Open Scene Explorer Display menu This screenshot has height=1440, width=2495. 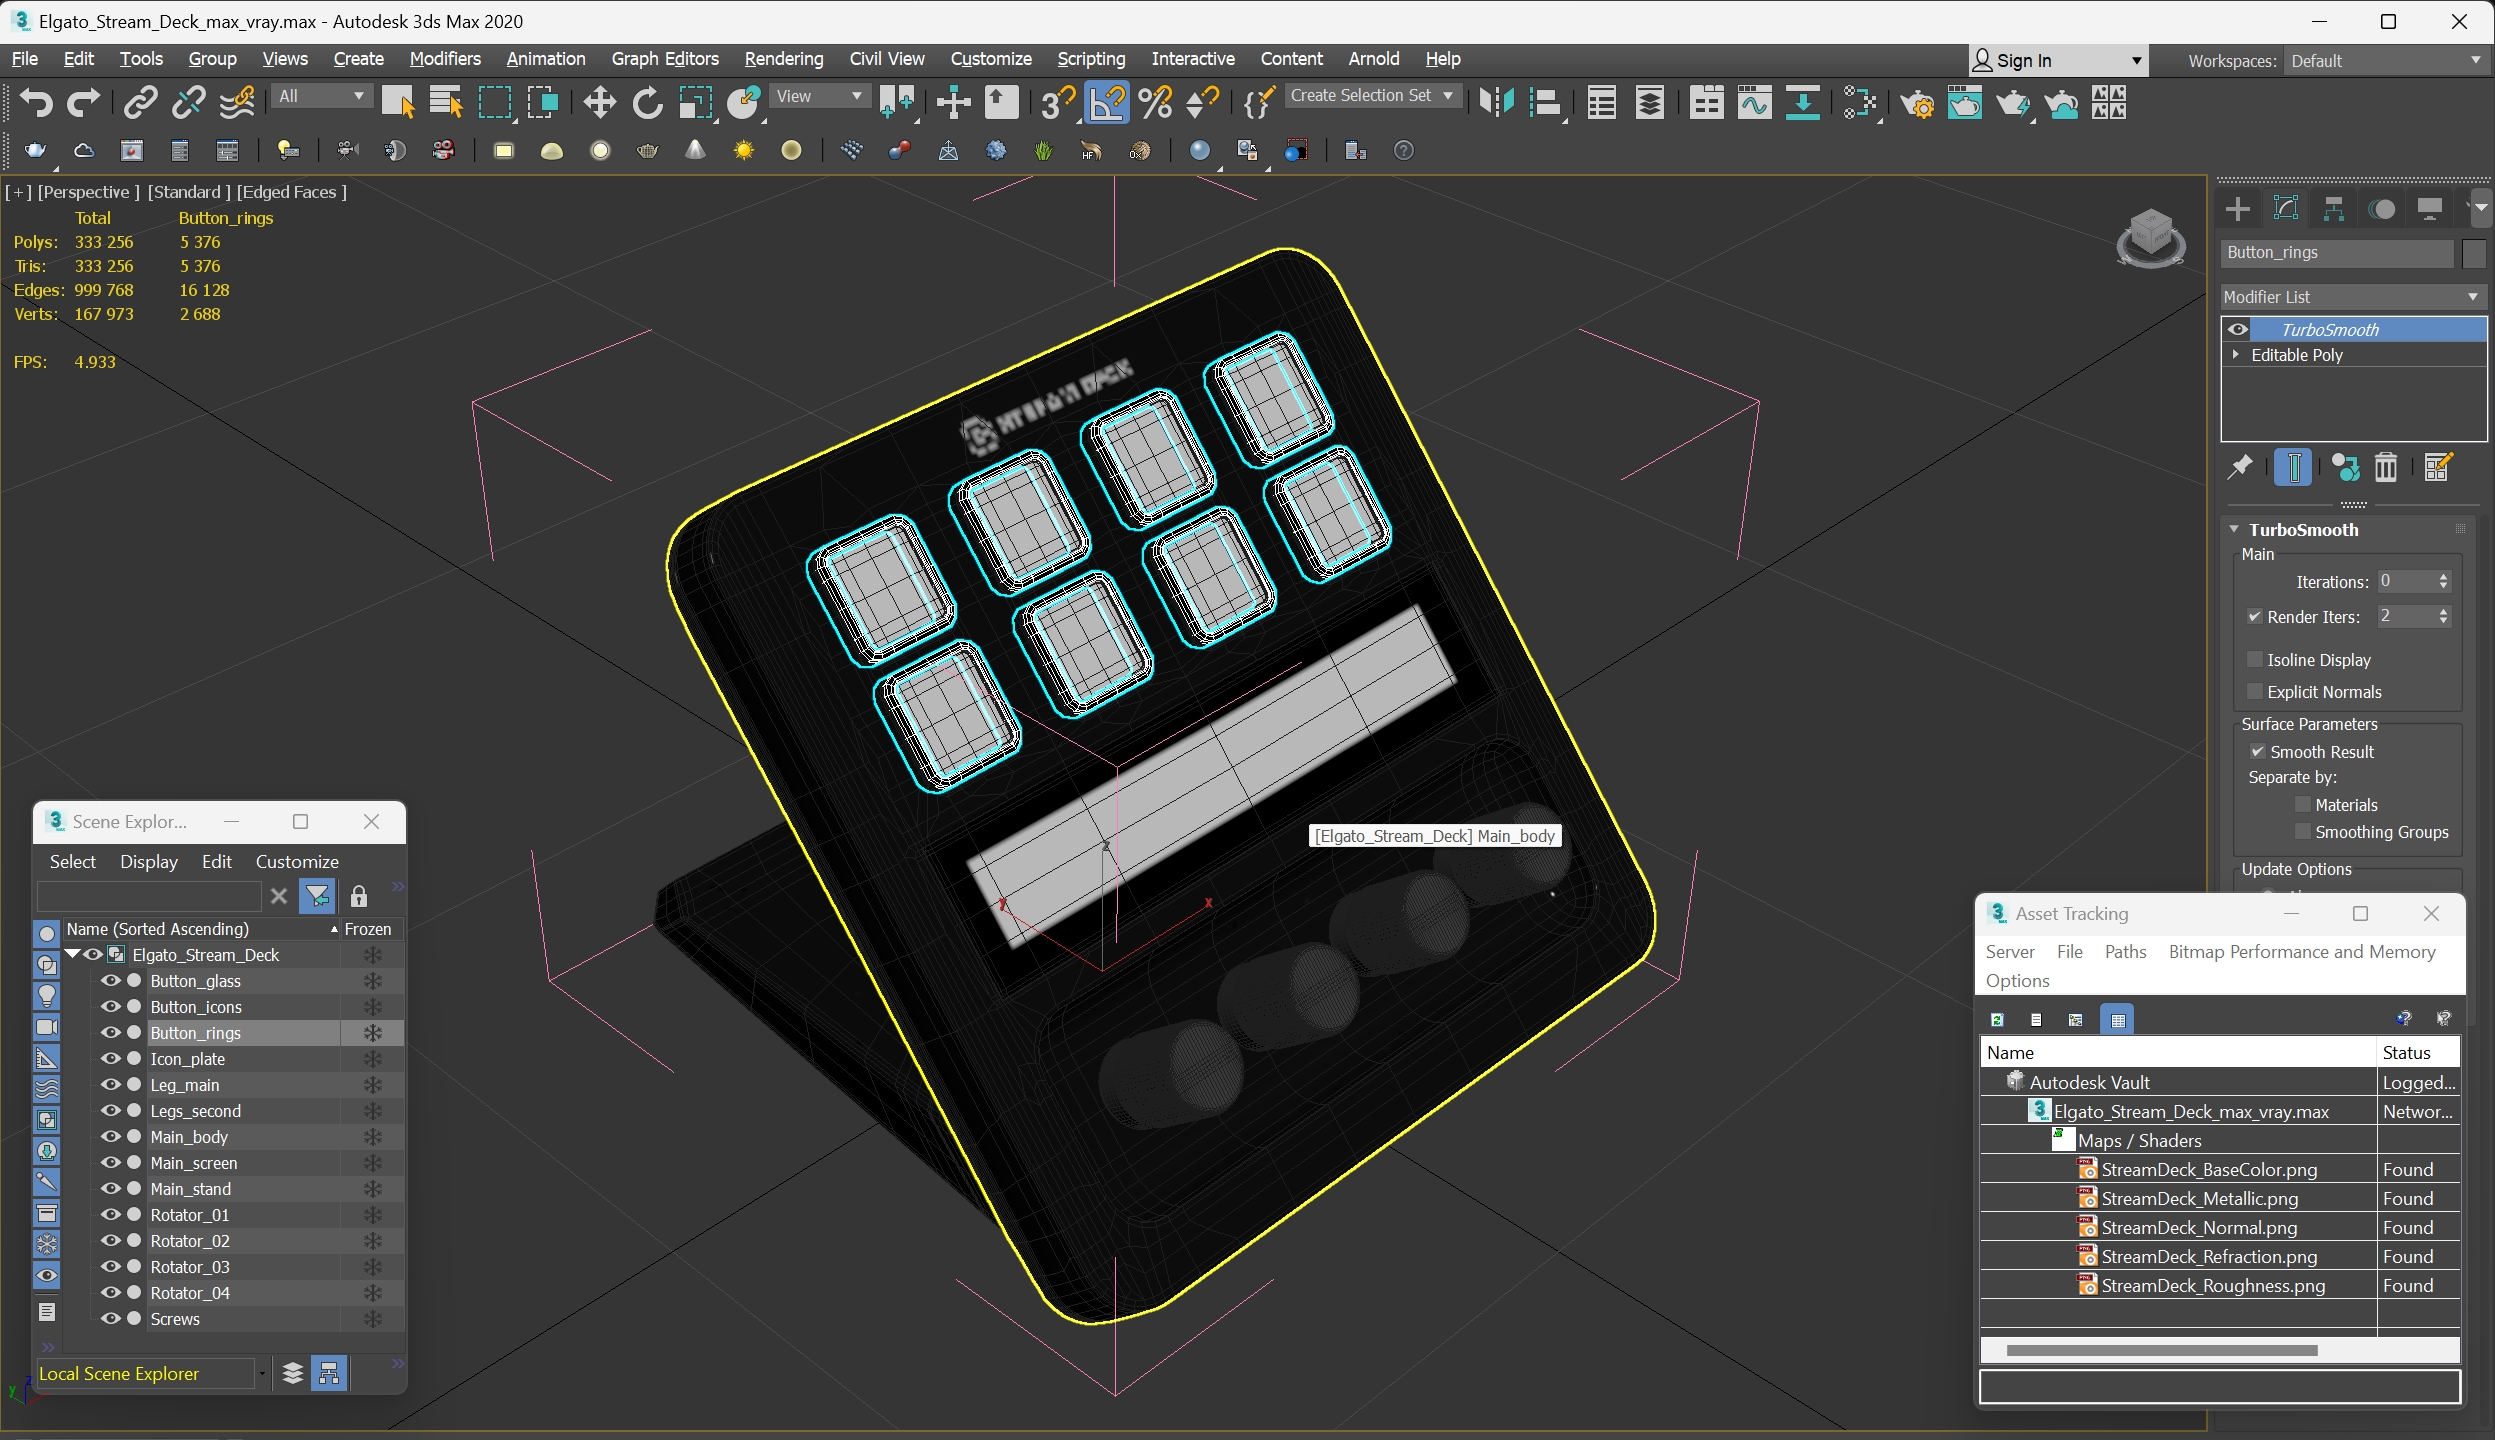[x=148, y=861]
